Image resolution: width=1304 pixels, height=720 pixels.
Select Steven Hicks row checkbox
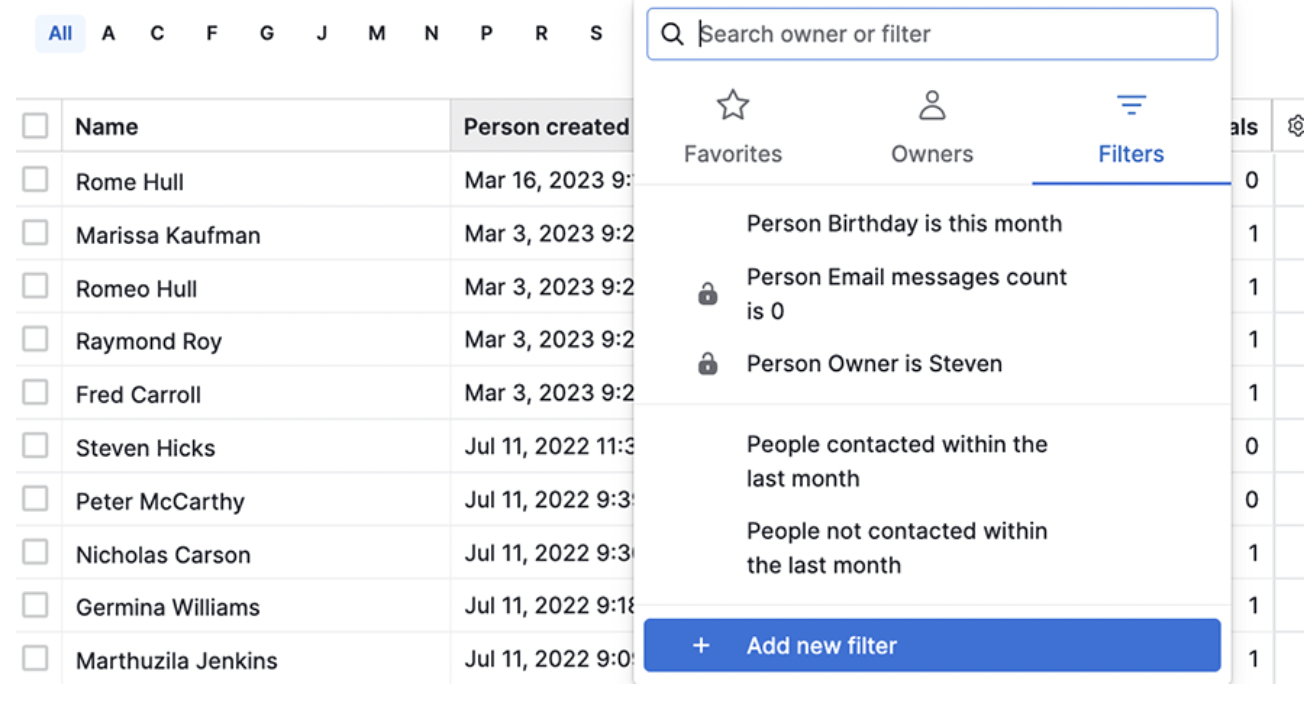[x=35, y=446]
